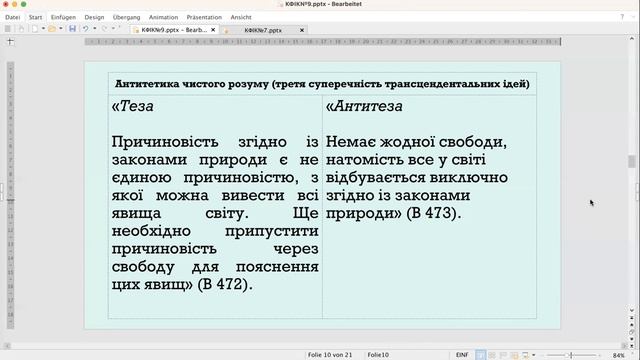
Task: Go to next slide button below scrollbar
Action: pos(632,339)
